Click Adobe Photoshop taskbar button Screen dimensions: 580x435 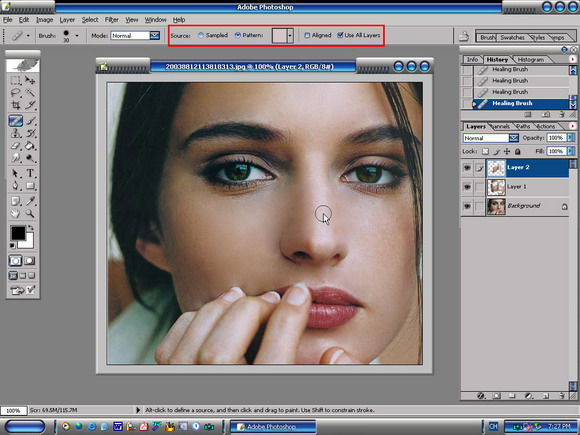pyautogui.click(x=273, y=426)
